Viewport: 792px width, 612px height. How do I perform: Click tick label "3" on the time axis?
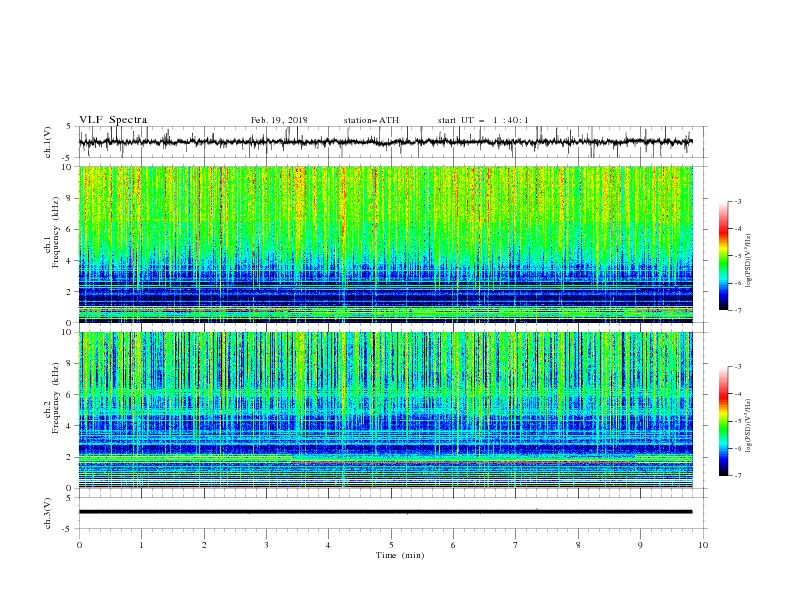pos(266,545)
